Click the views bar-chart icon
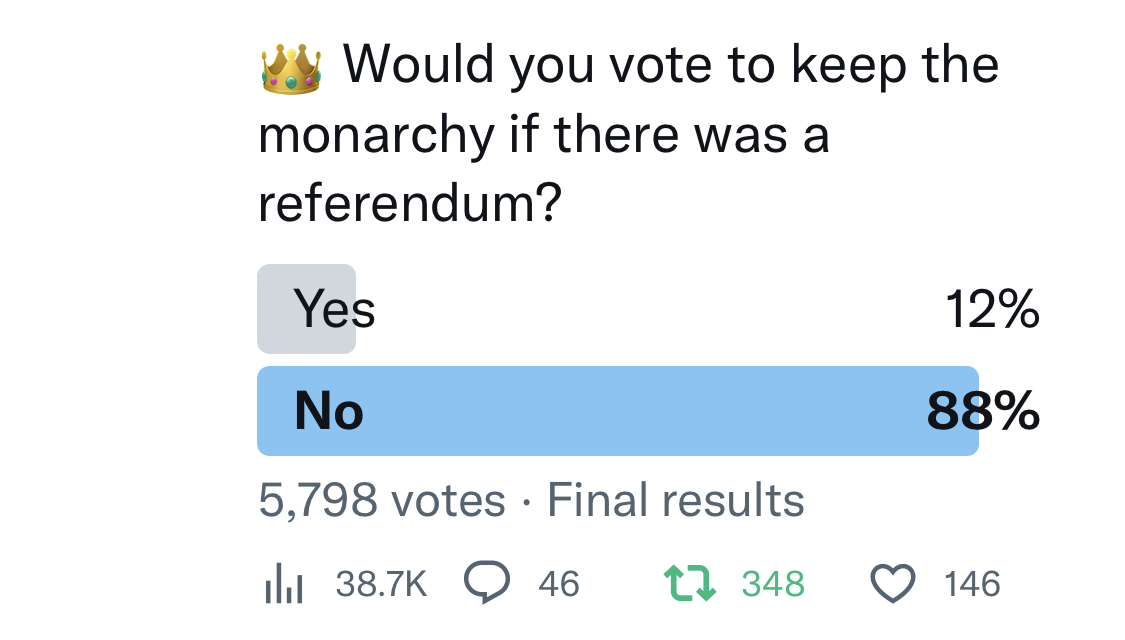 (x=283, y=583)
